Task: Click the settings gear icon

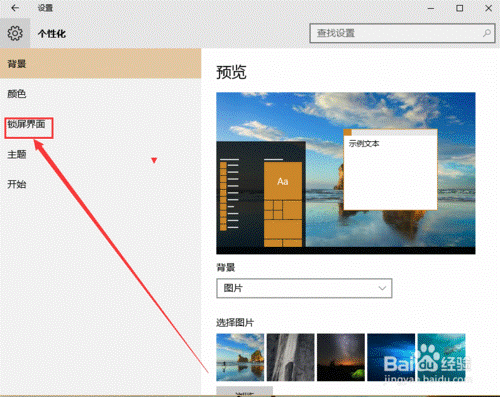Action: [15, 33]
